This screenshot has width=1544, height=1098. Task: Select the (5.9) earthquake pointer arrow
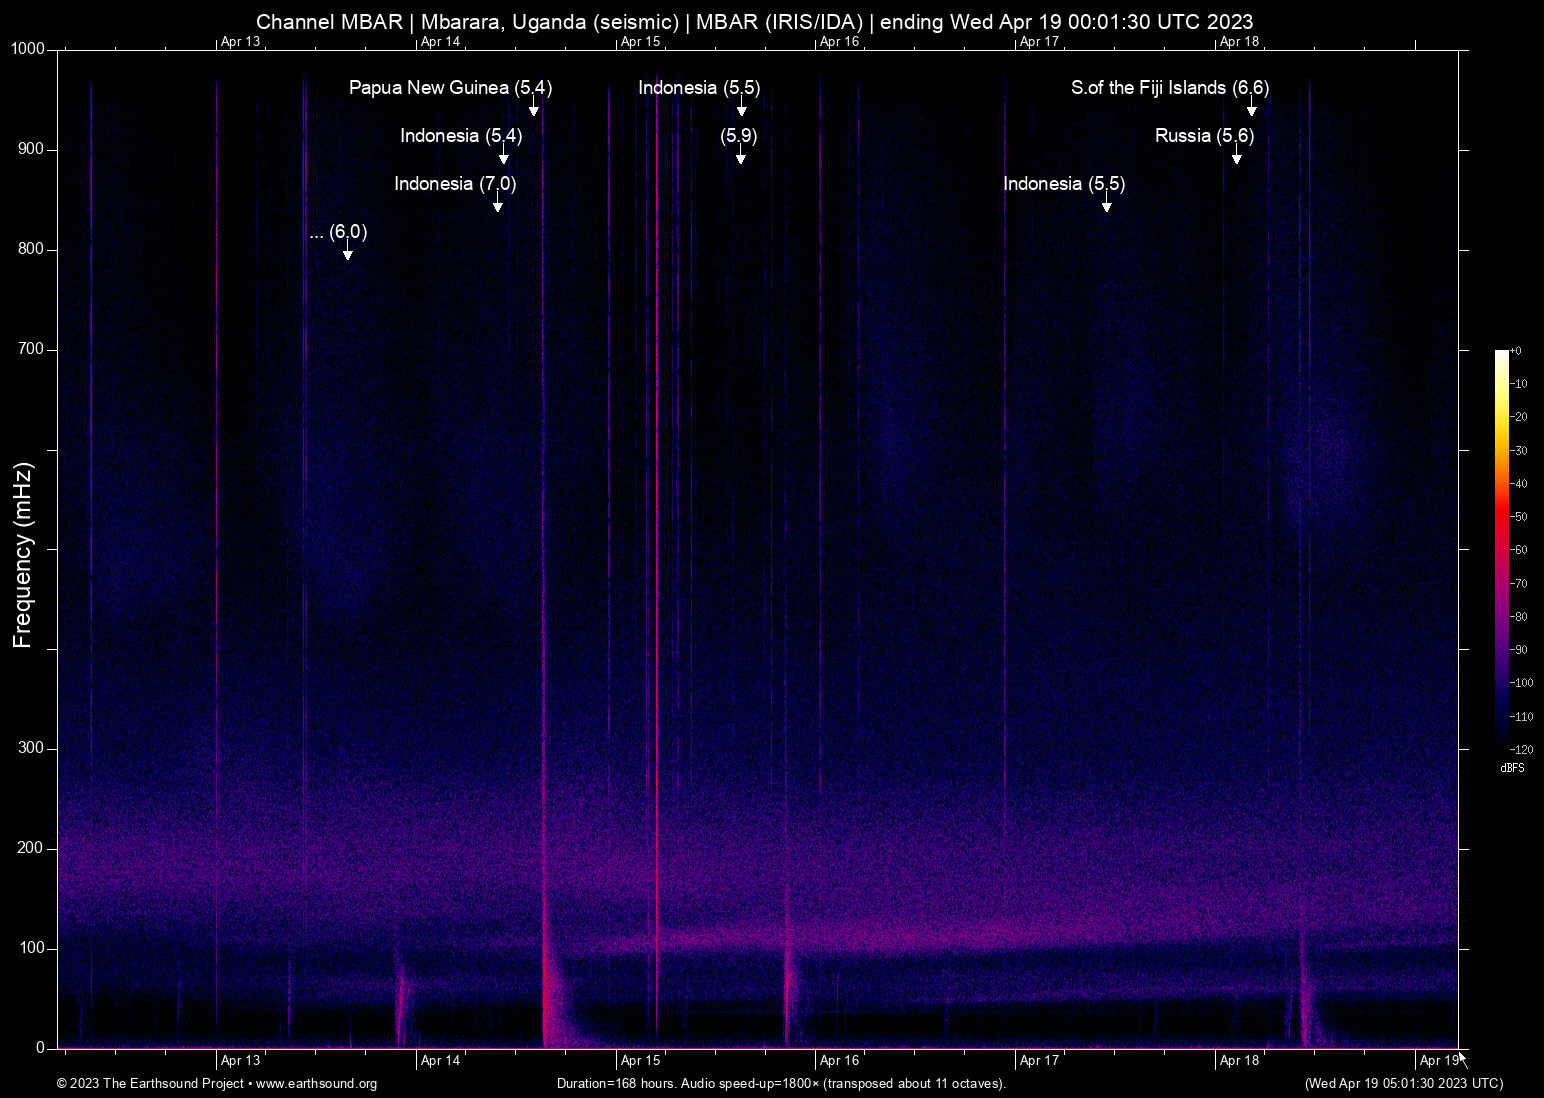(x=740, y=154)
